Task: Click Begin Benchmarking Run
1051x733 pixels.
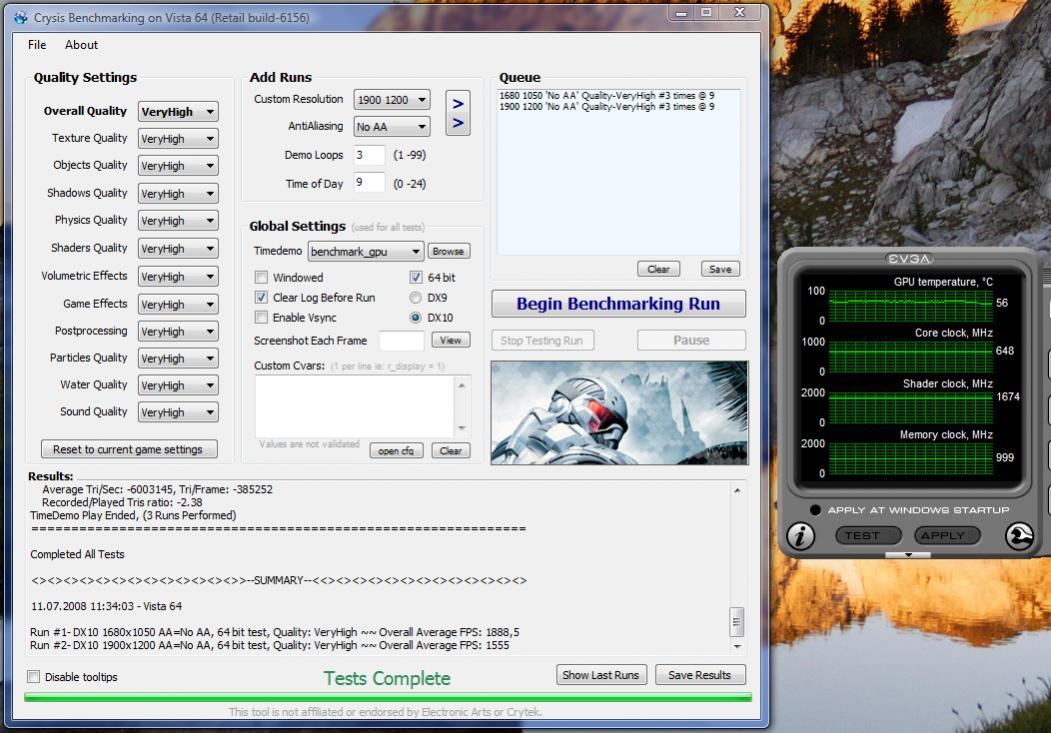Action: click(618, 304)
